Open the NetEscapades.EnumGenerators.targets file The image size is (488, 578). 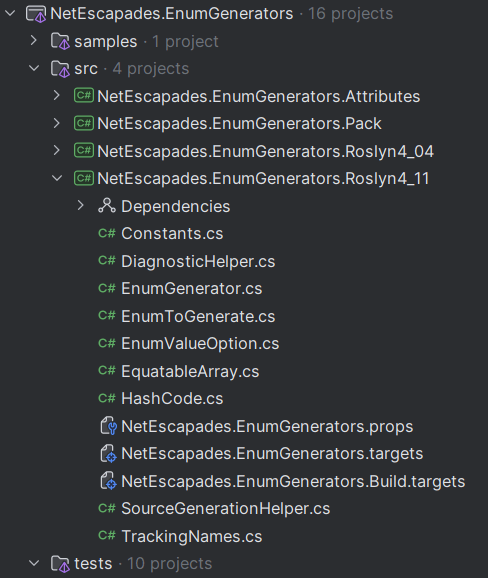coord(272,454)
